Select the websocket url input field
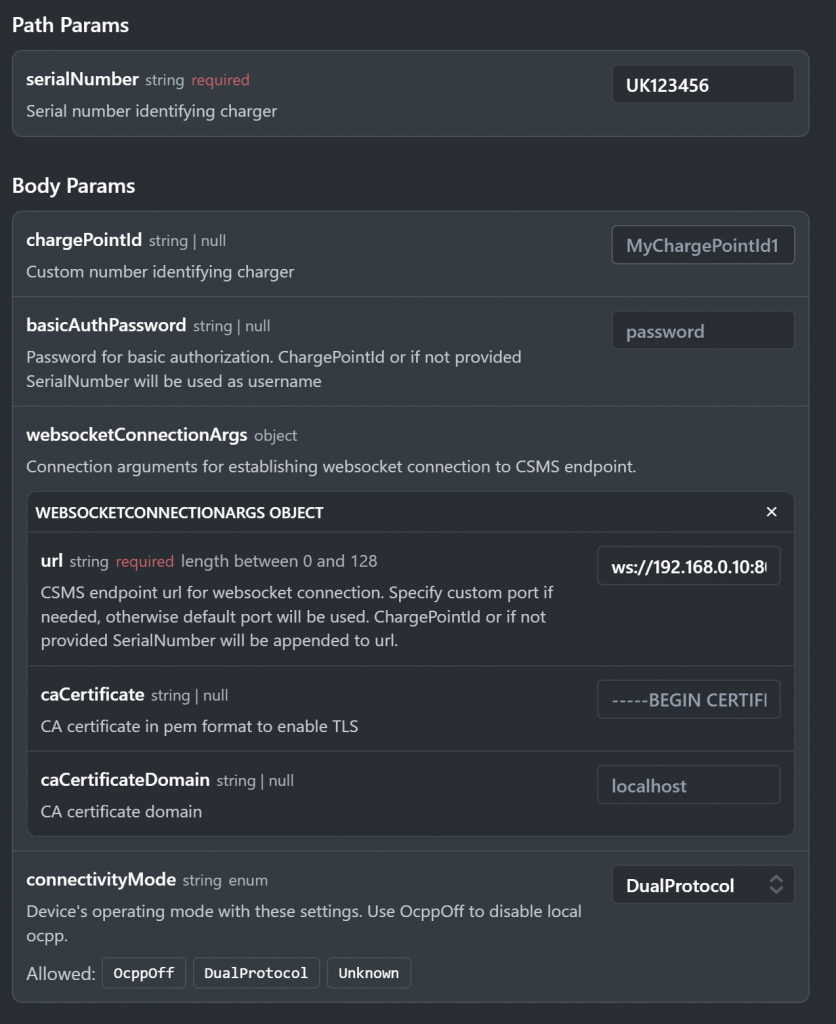The image size is (836, 1024). click(688, 566)
